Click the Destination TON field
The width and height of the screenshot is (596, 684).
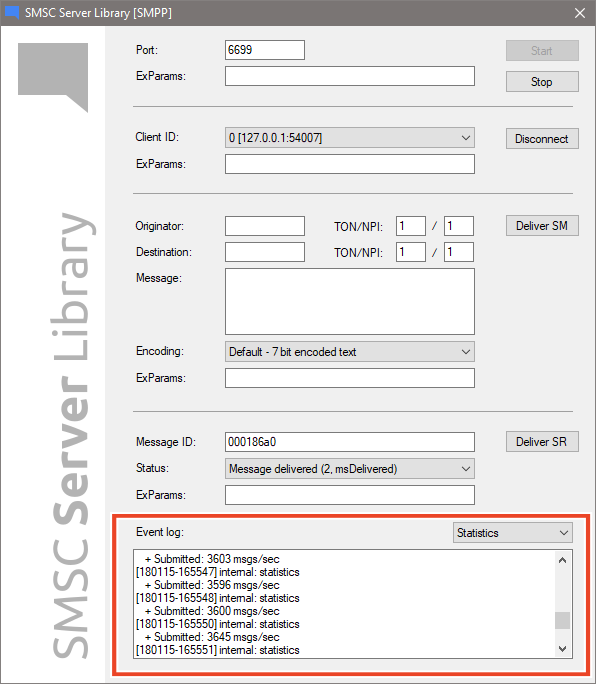tap(411, 252)
